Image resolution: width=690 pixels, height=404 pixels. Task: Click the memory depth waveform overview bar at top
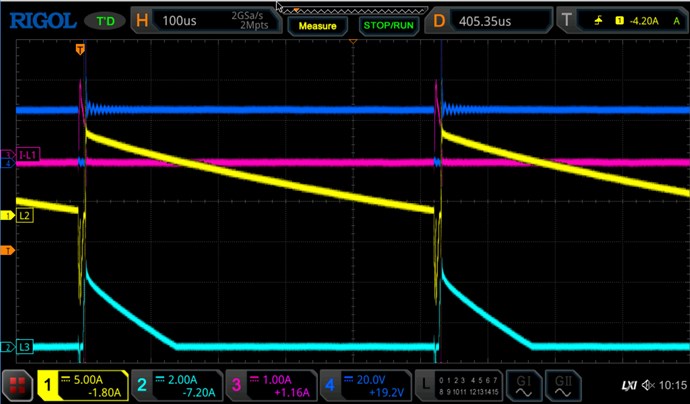tap(353, 9)
